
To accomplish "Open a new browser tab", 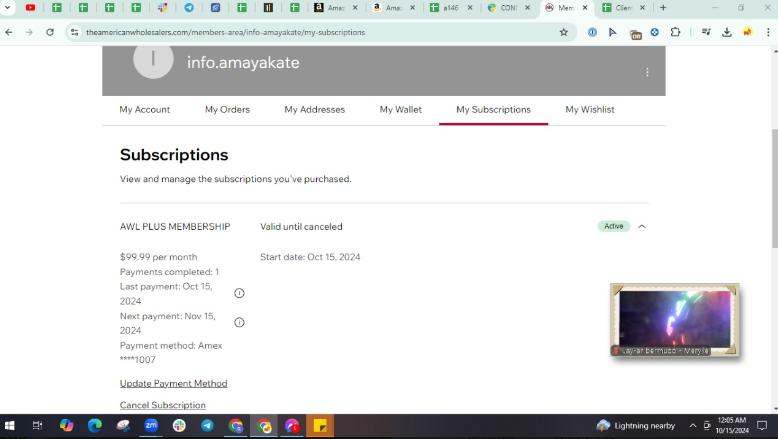I will 663,7.
